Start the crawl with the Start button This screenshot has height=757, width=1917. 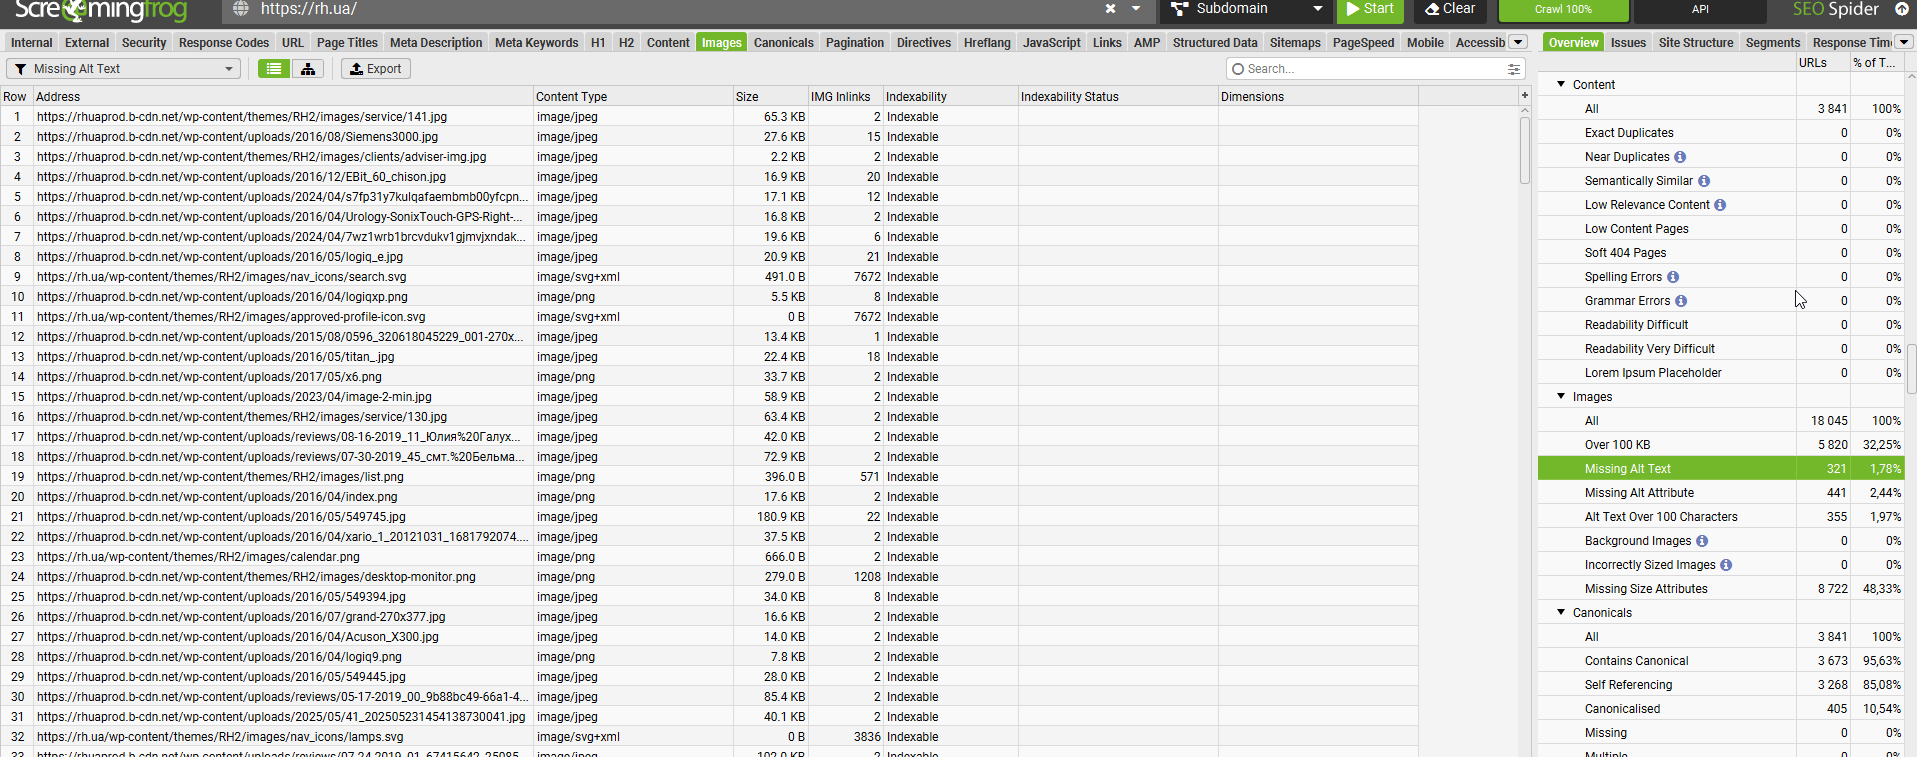[1370, 10]
